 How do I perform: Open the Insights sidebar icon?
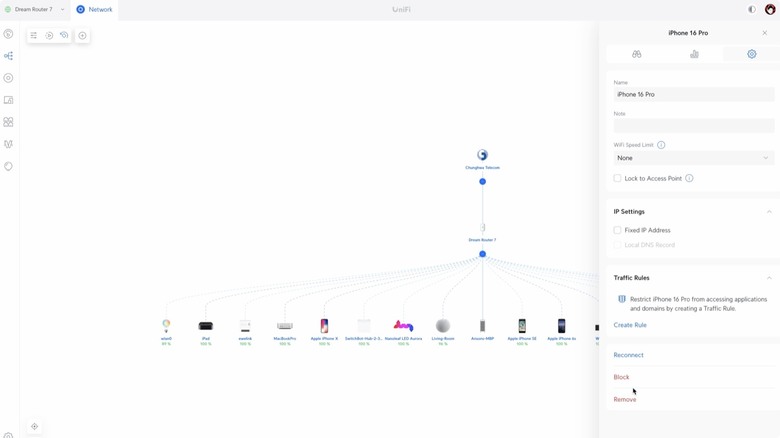click(x=8, y=144)
